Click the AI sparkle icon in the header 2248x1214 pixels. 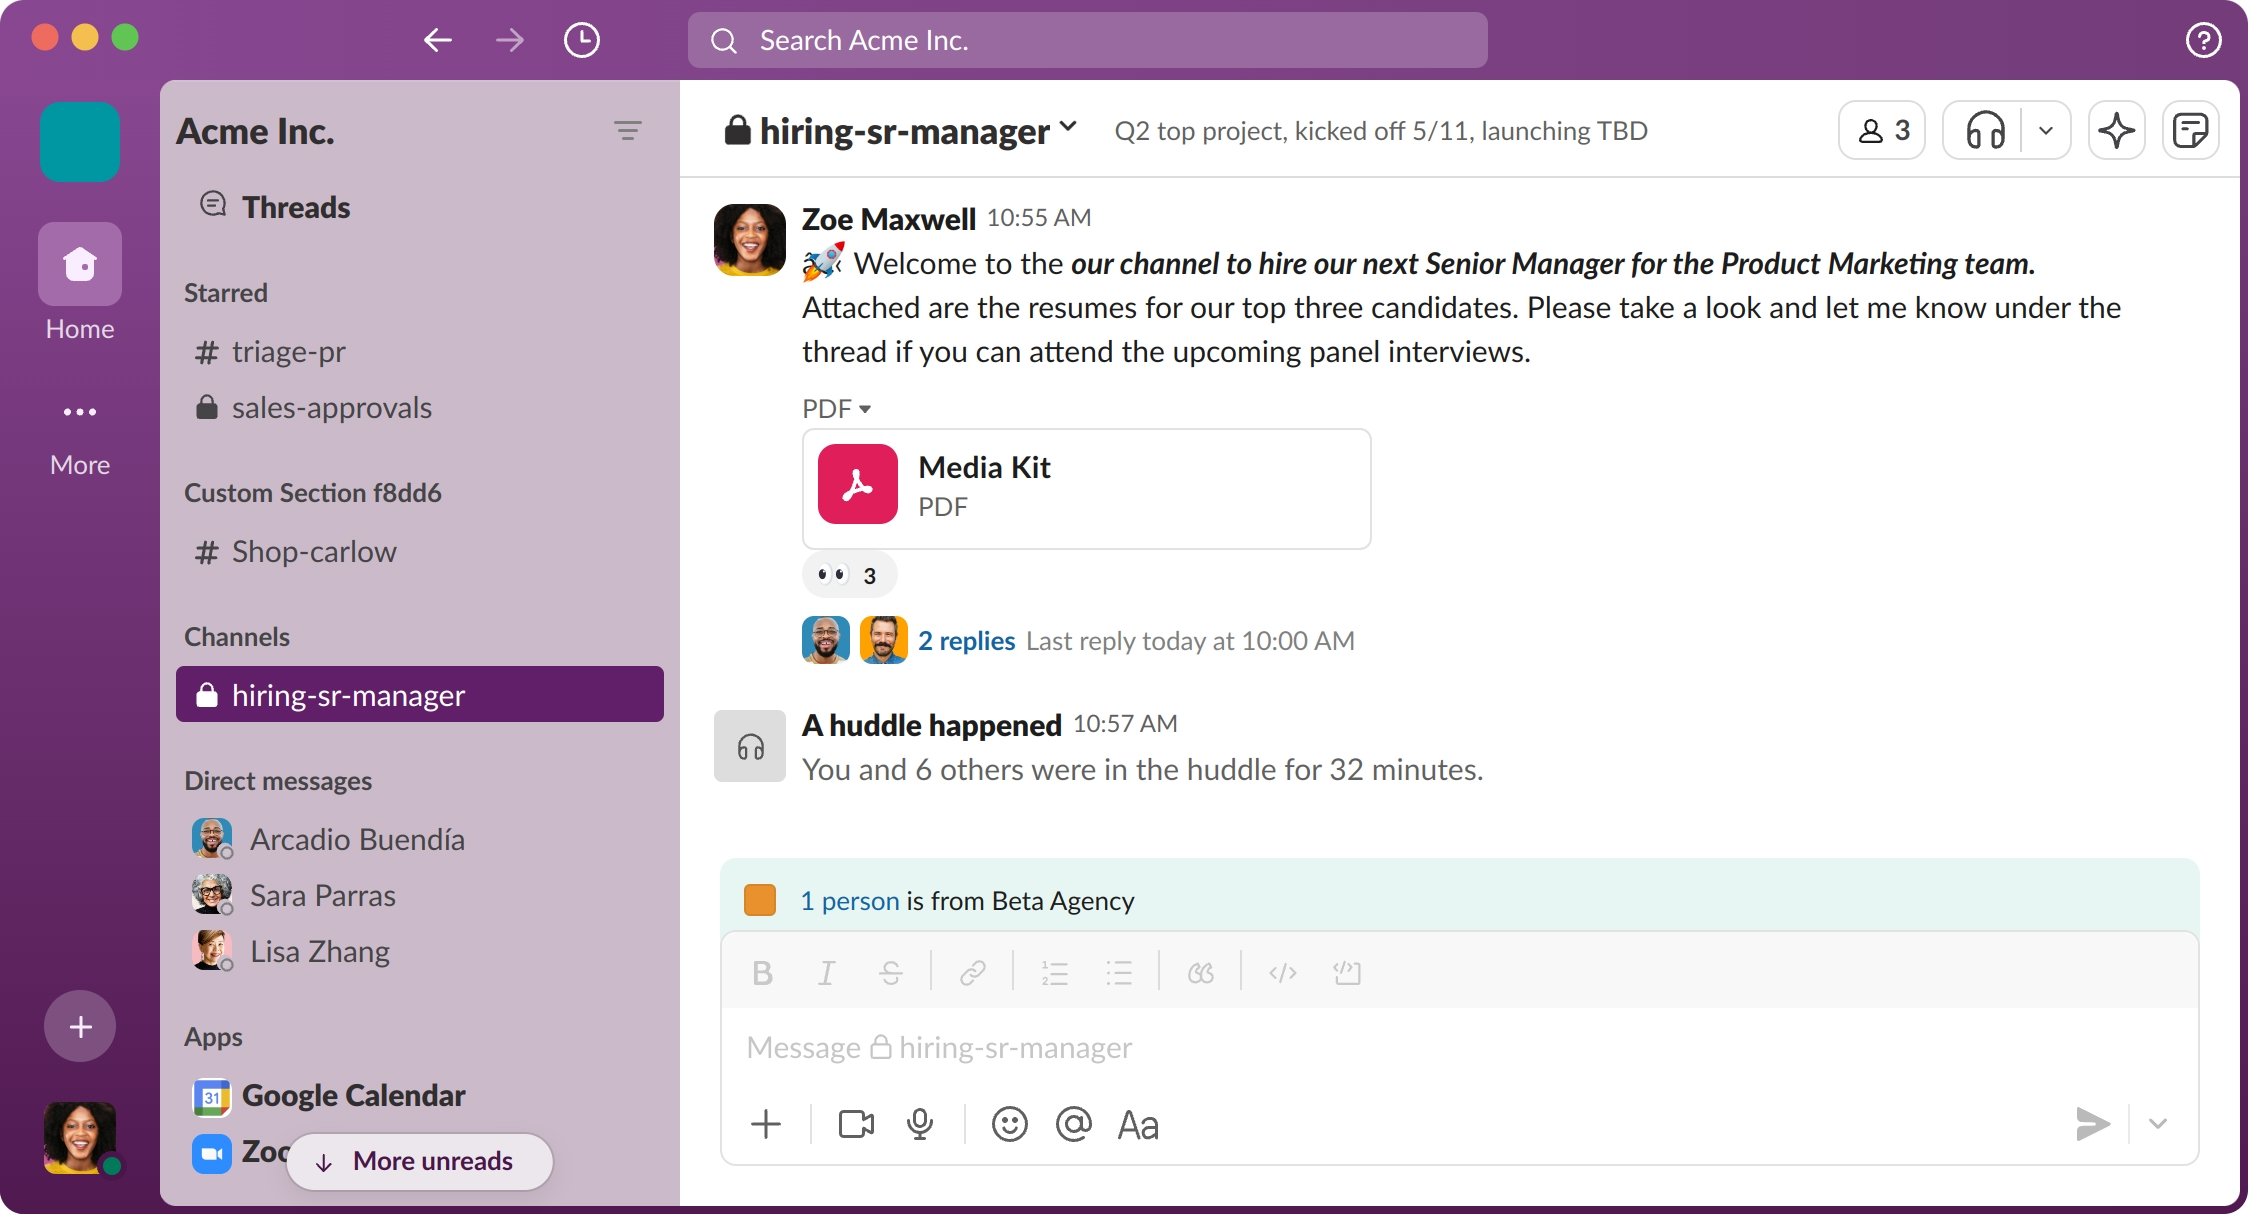pyautogui.click(x=2117, y=130)
